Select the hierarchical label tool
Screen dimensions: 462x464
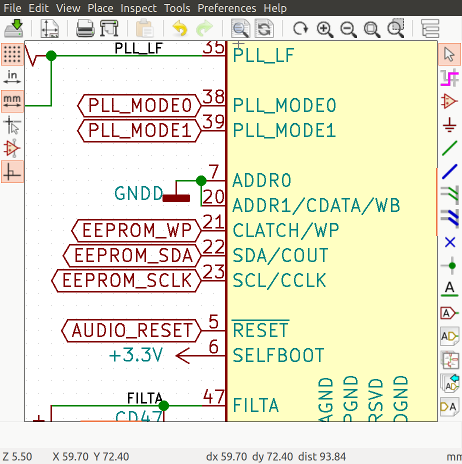point(449,337)
